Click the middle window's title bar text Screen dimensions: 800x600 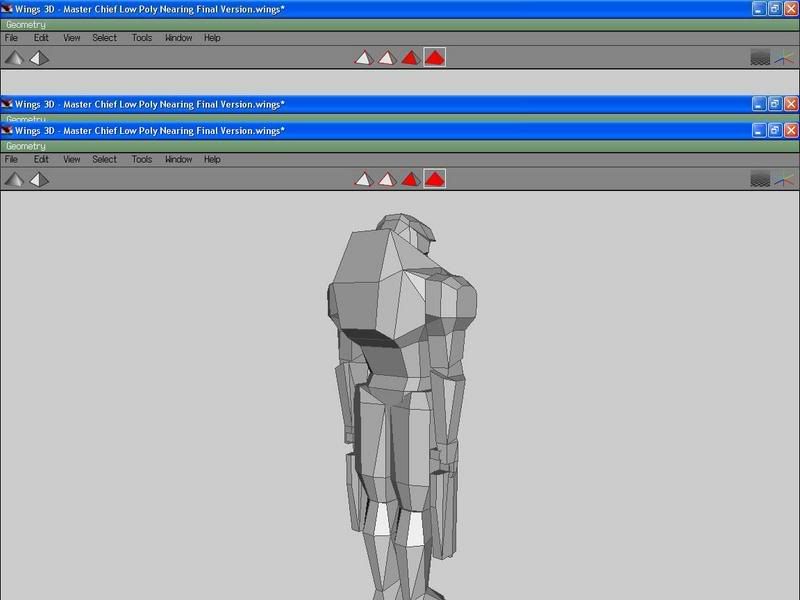149,105
